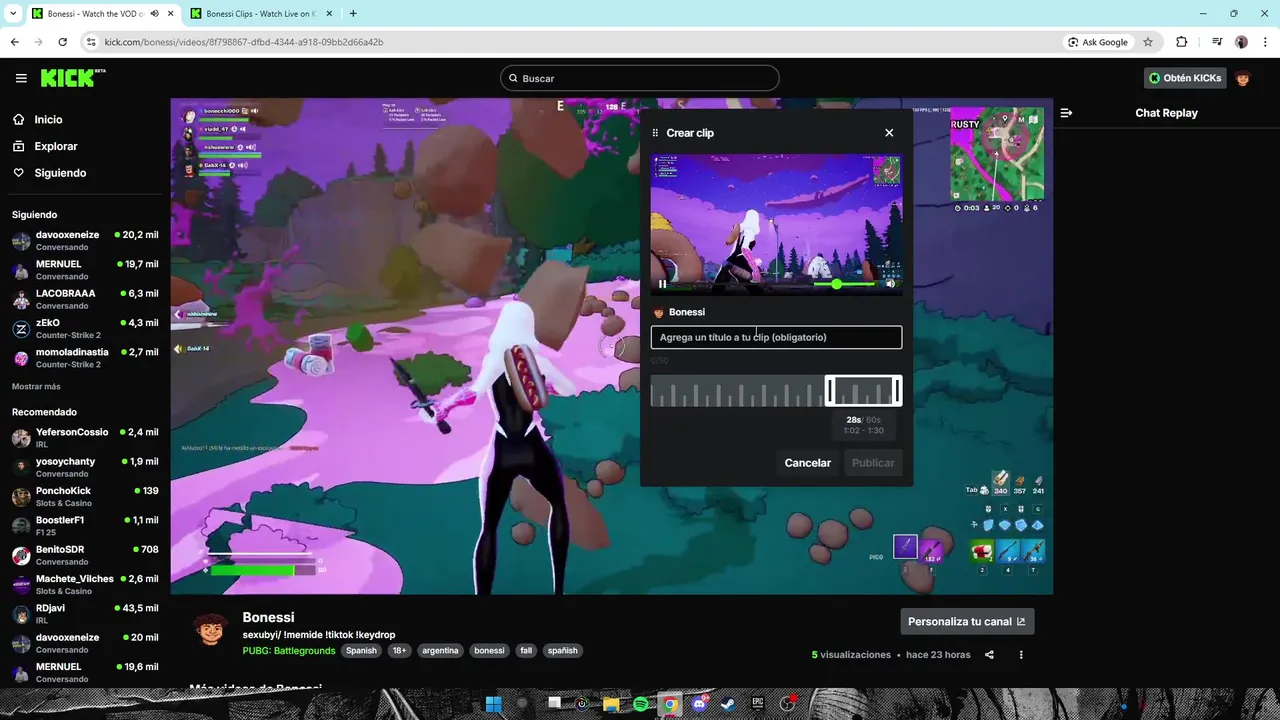The height and width of the screenshot is (720, 1280).
Task: Open a new browser tab
Action: pyautogui.click(x=353, y=14)
